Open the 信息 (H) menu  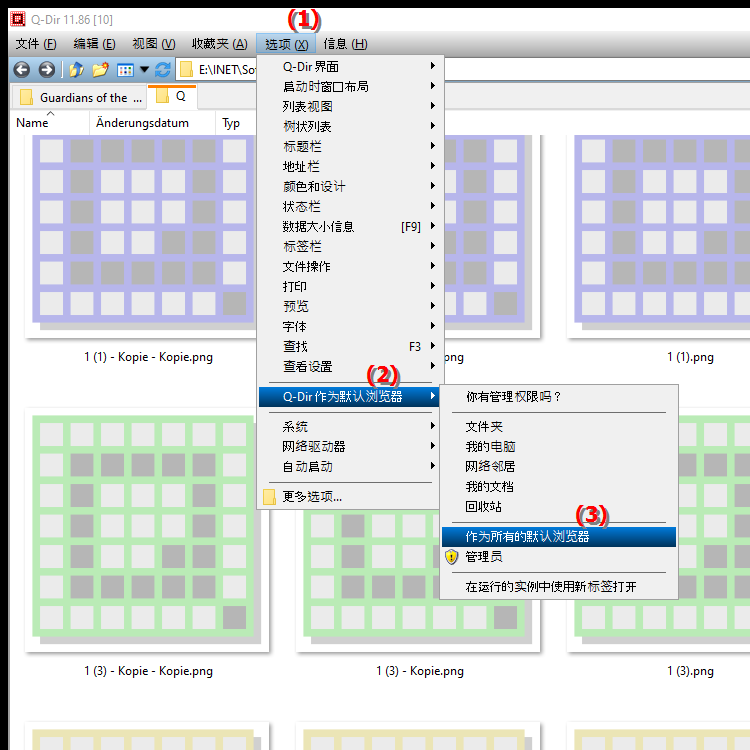[345, 44]
